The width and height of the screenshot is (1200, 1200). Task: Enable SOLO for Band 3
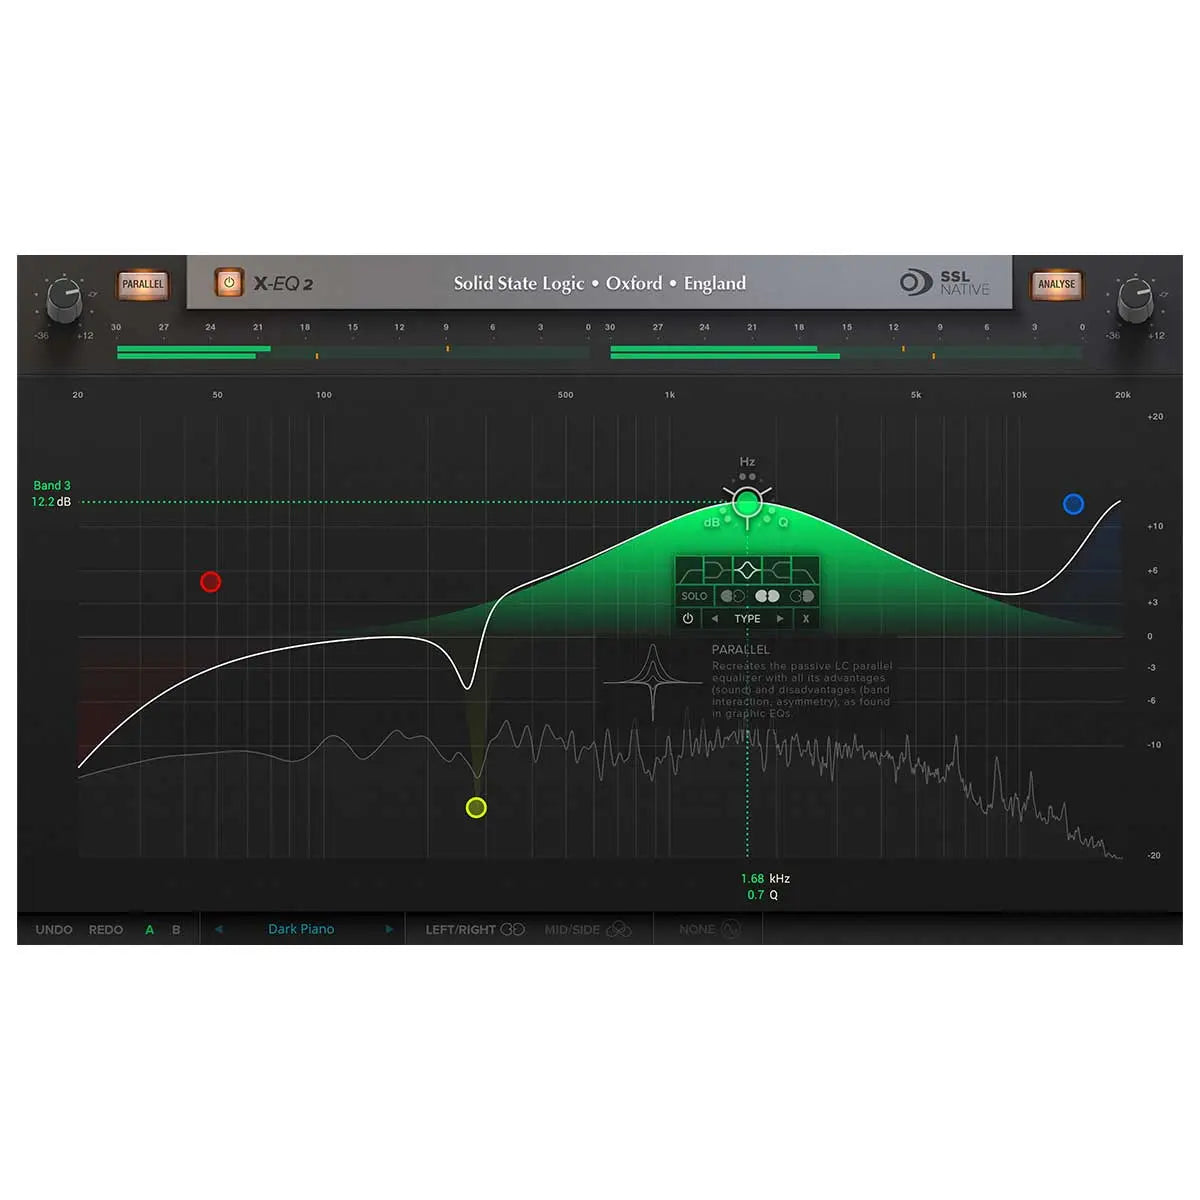click(694, 595)
